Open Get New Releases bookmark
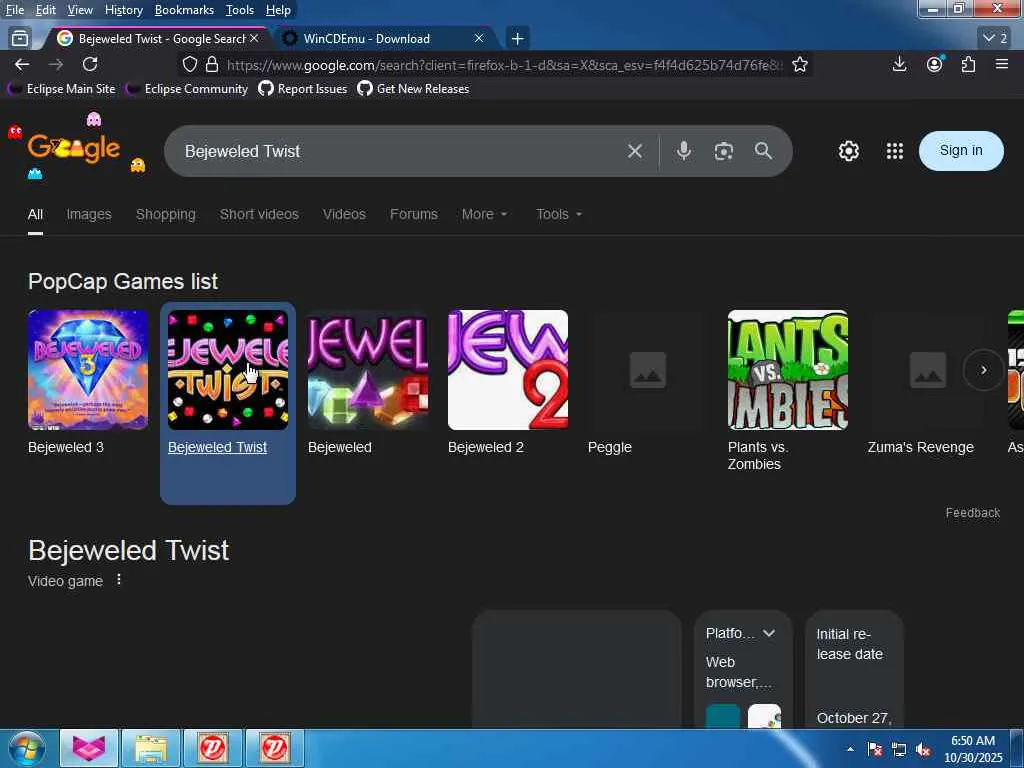 tap(413, 89)
